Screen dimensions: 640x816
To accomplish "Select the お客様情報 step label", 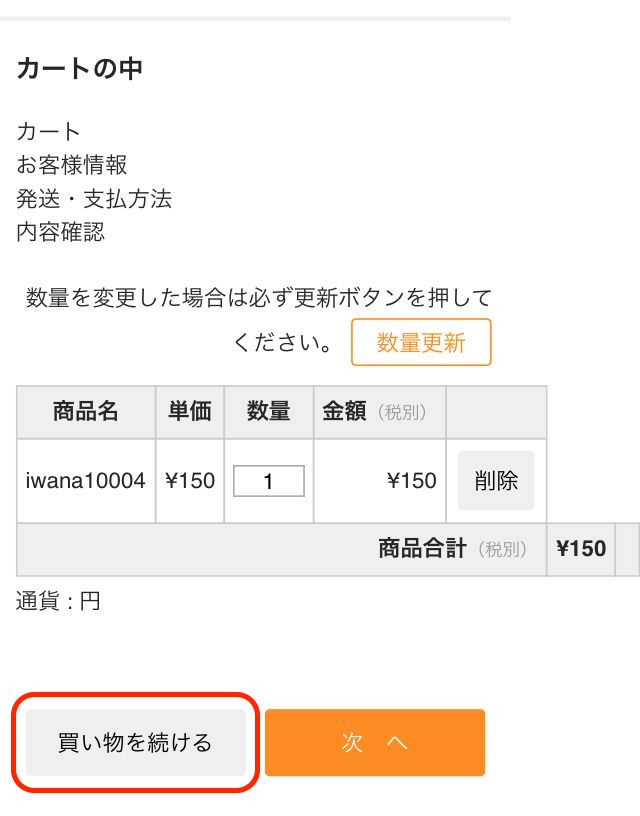I will coord(72,165).
